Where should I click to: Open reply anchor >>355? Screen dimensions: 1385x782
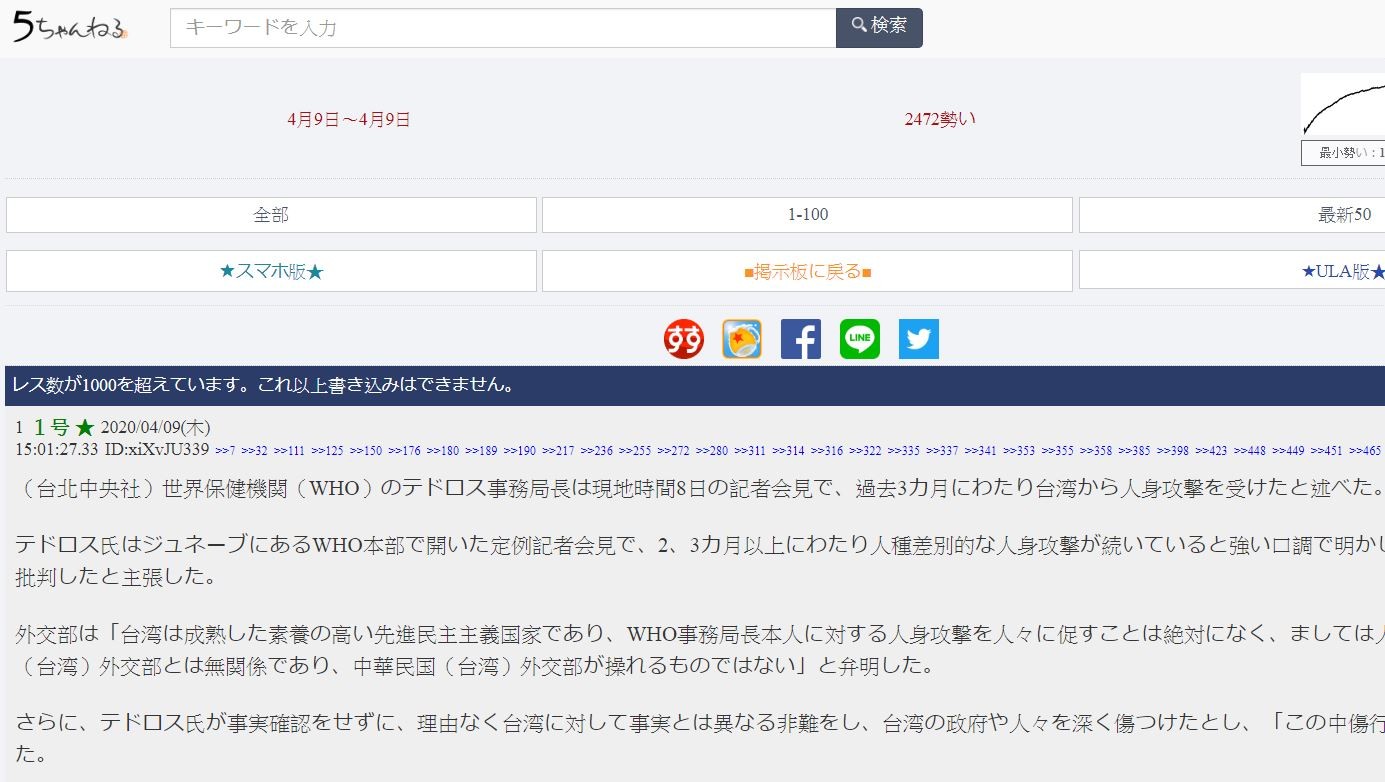pyautogui.click(x=1058, y=450)
